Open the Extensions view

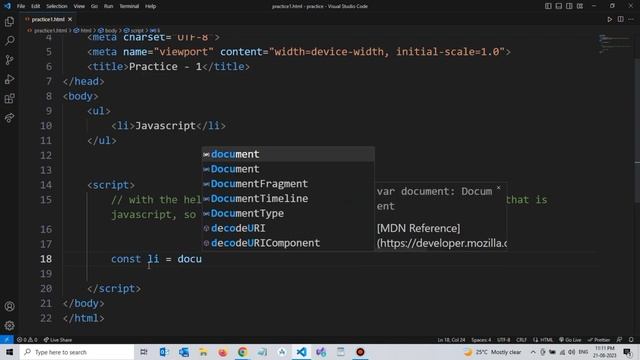coord(9,98)
